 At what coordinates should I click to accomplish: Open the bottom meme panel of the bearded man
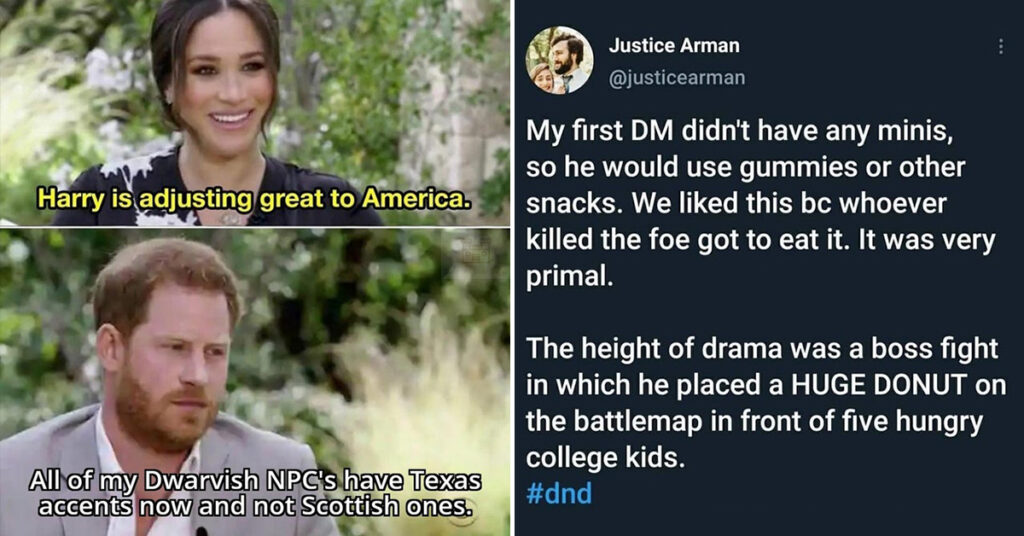[255, 382]
